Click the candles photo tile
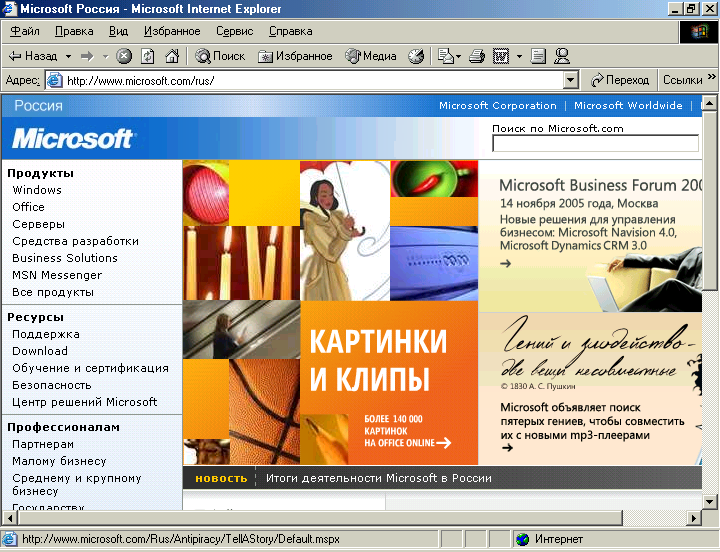The image size is (720, 552). coord(241,263)
